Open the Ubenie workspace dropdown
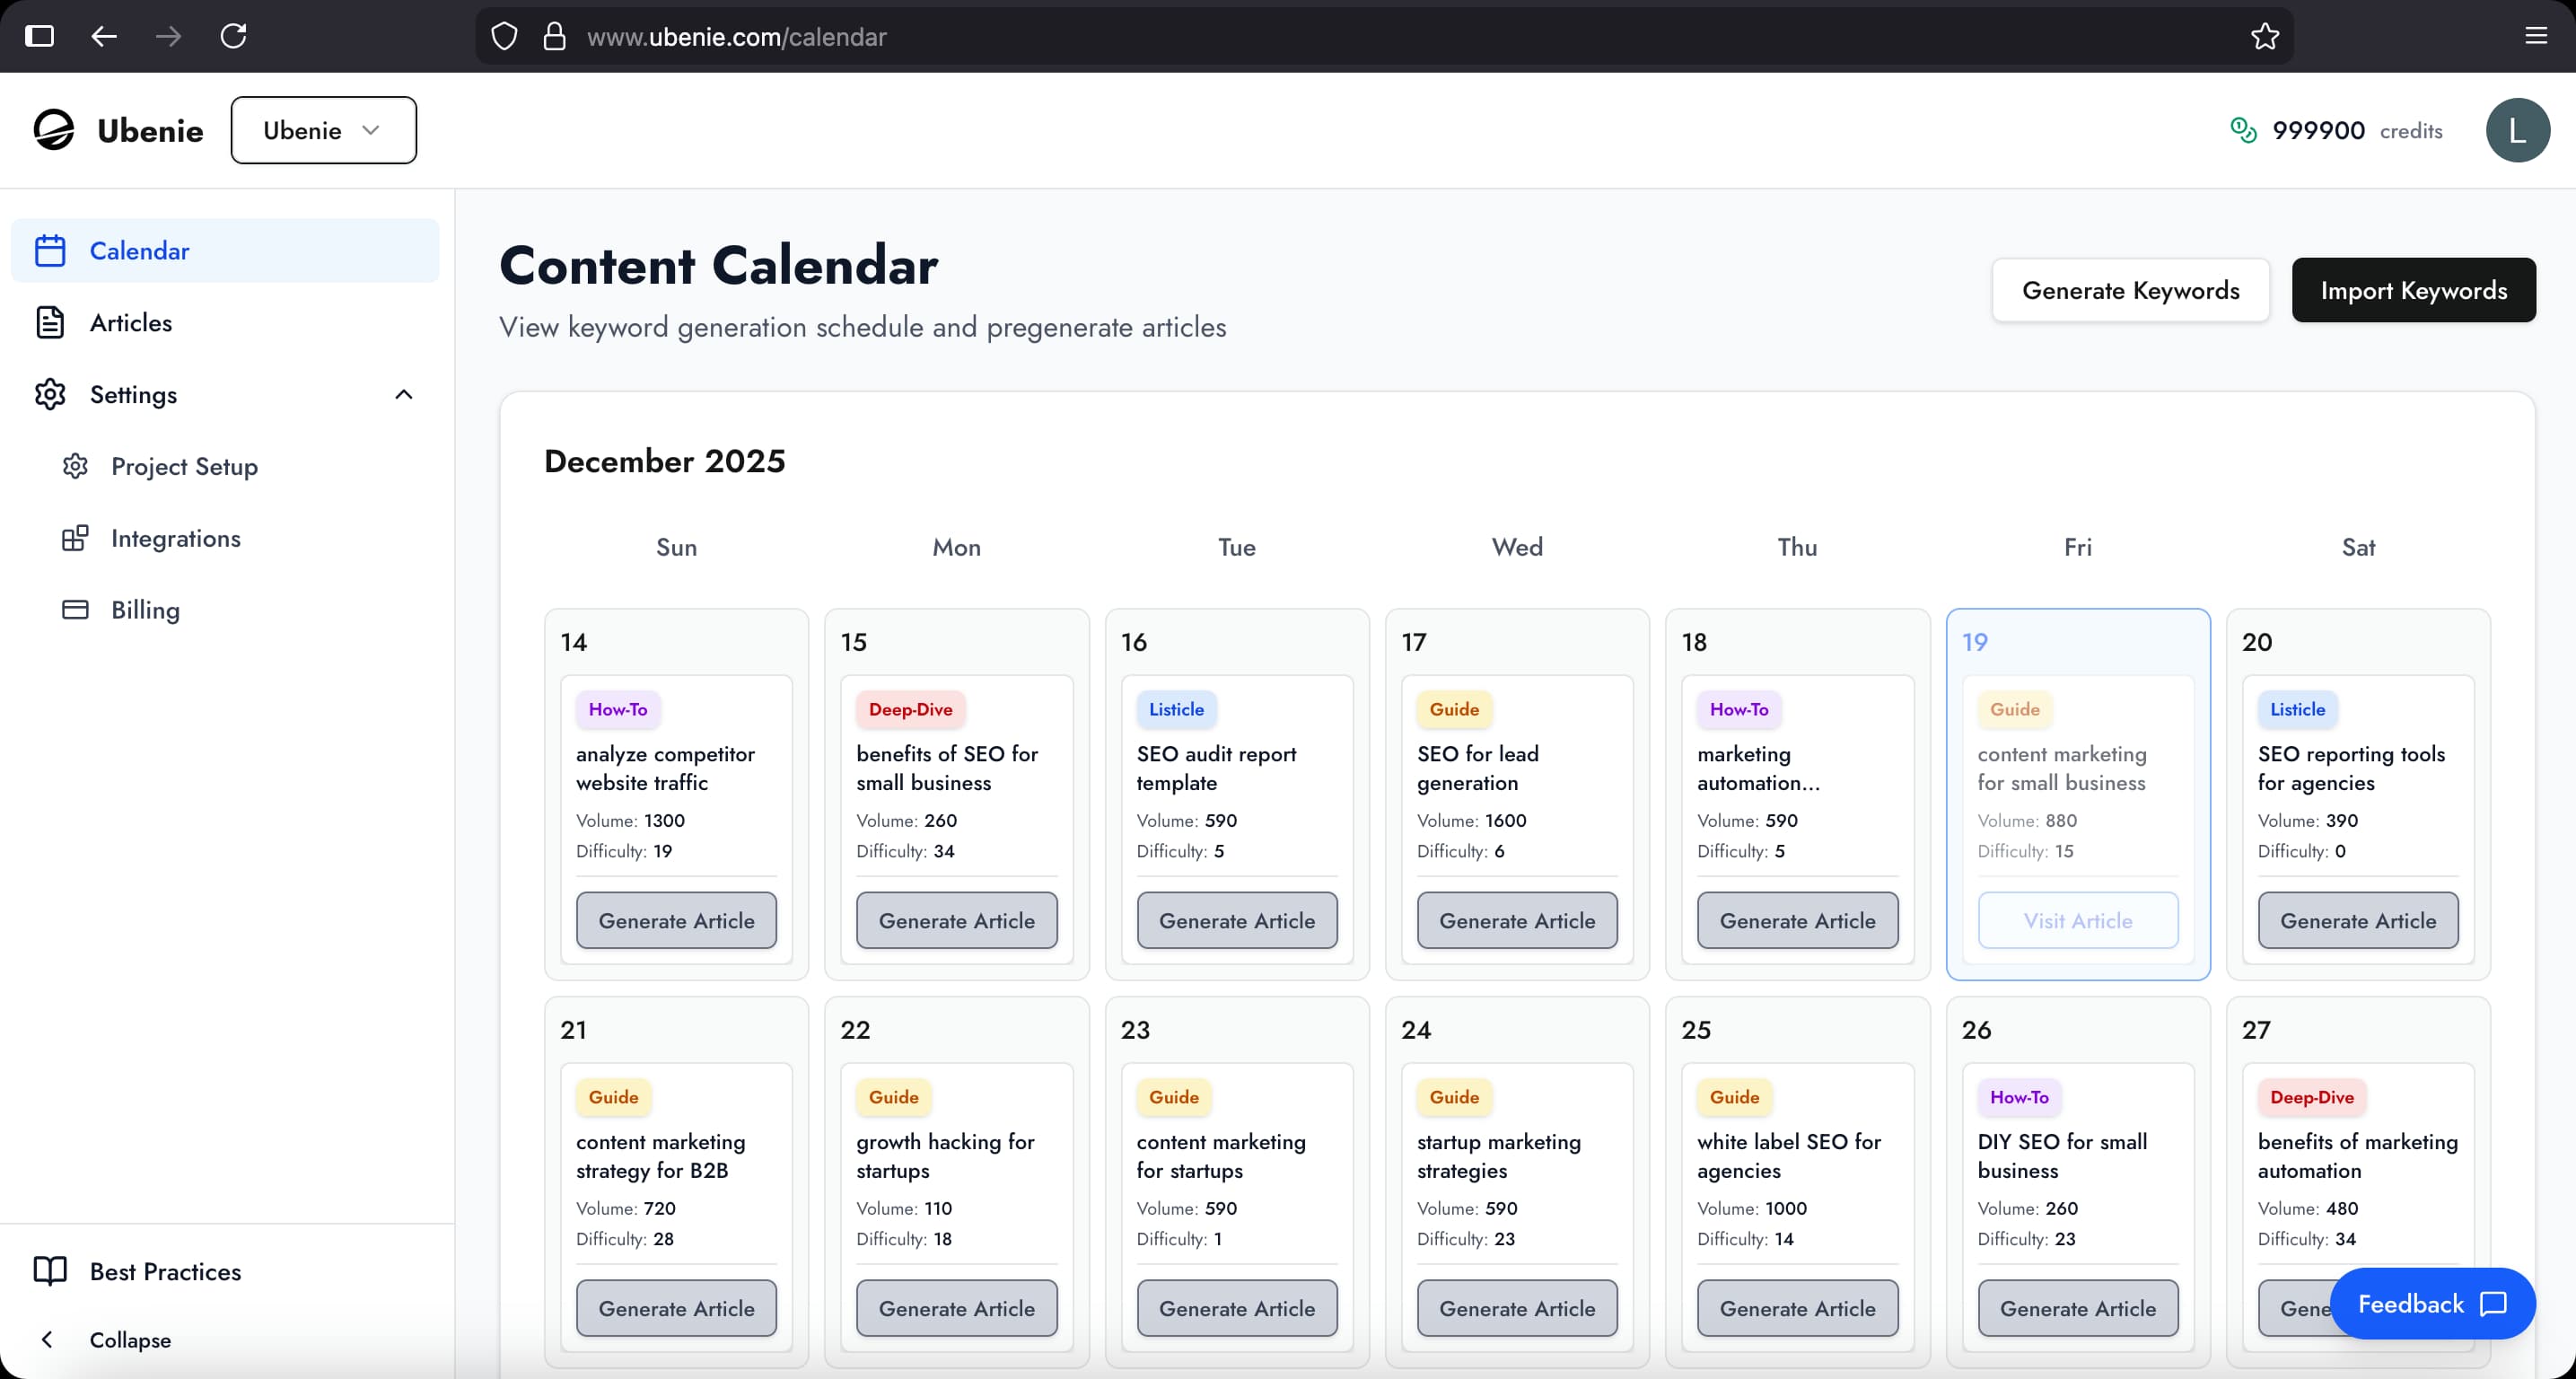The height and width of the screenshot is (1379, 2576). pos(323,129)
